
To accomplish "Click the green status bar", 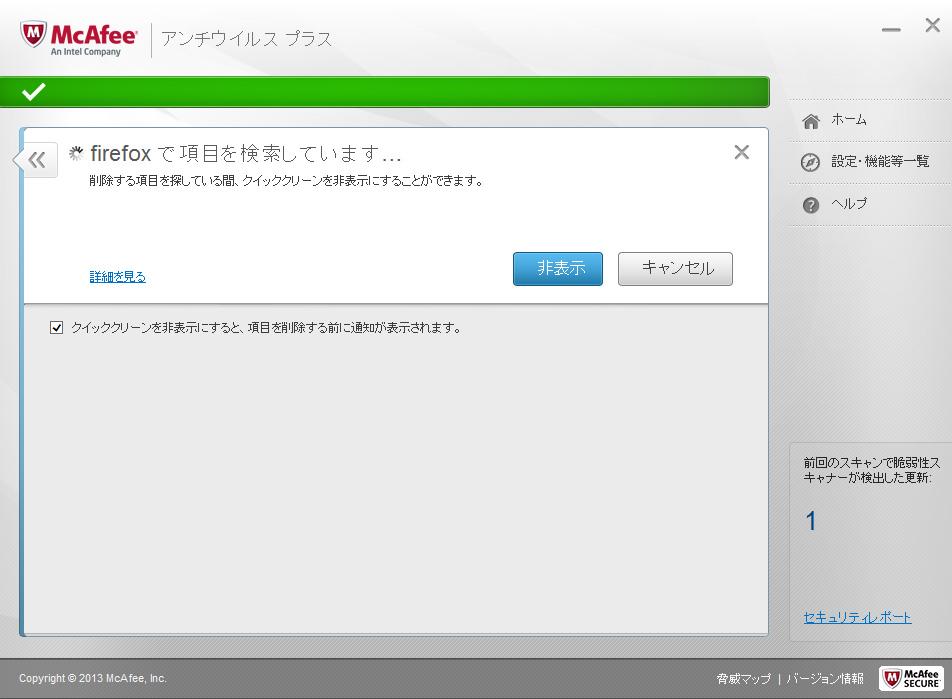I will pyautogui.click(x=385, y=92).
